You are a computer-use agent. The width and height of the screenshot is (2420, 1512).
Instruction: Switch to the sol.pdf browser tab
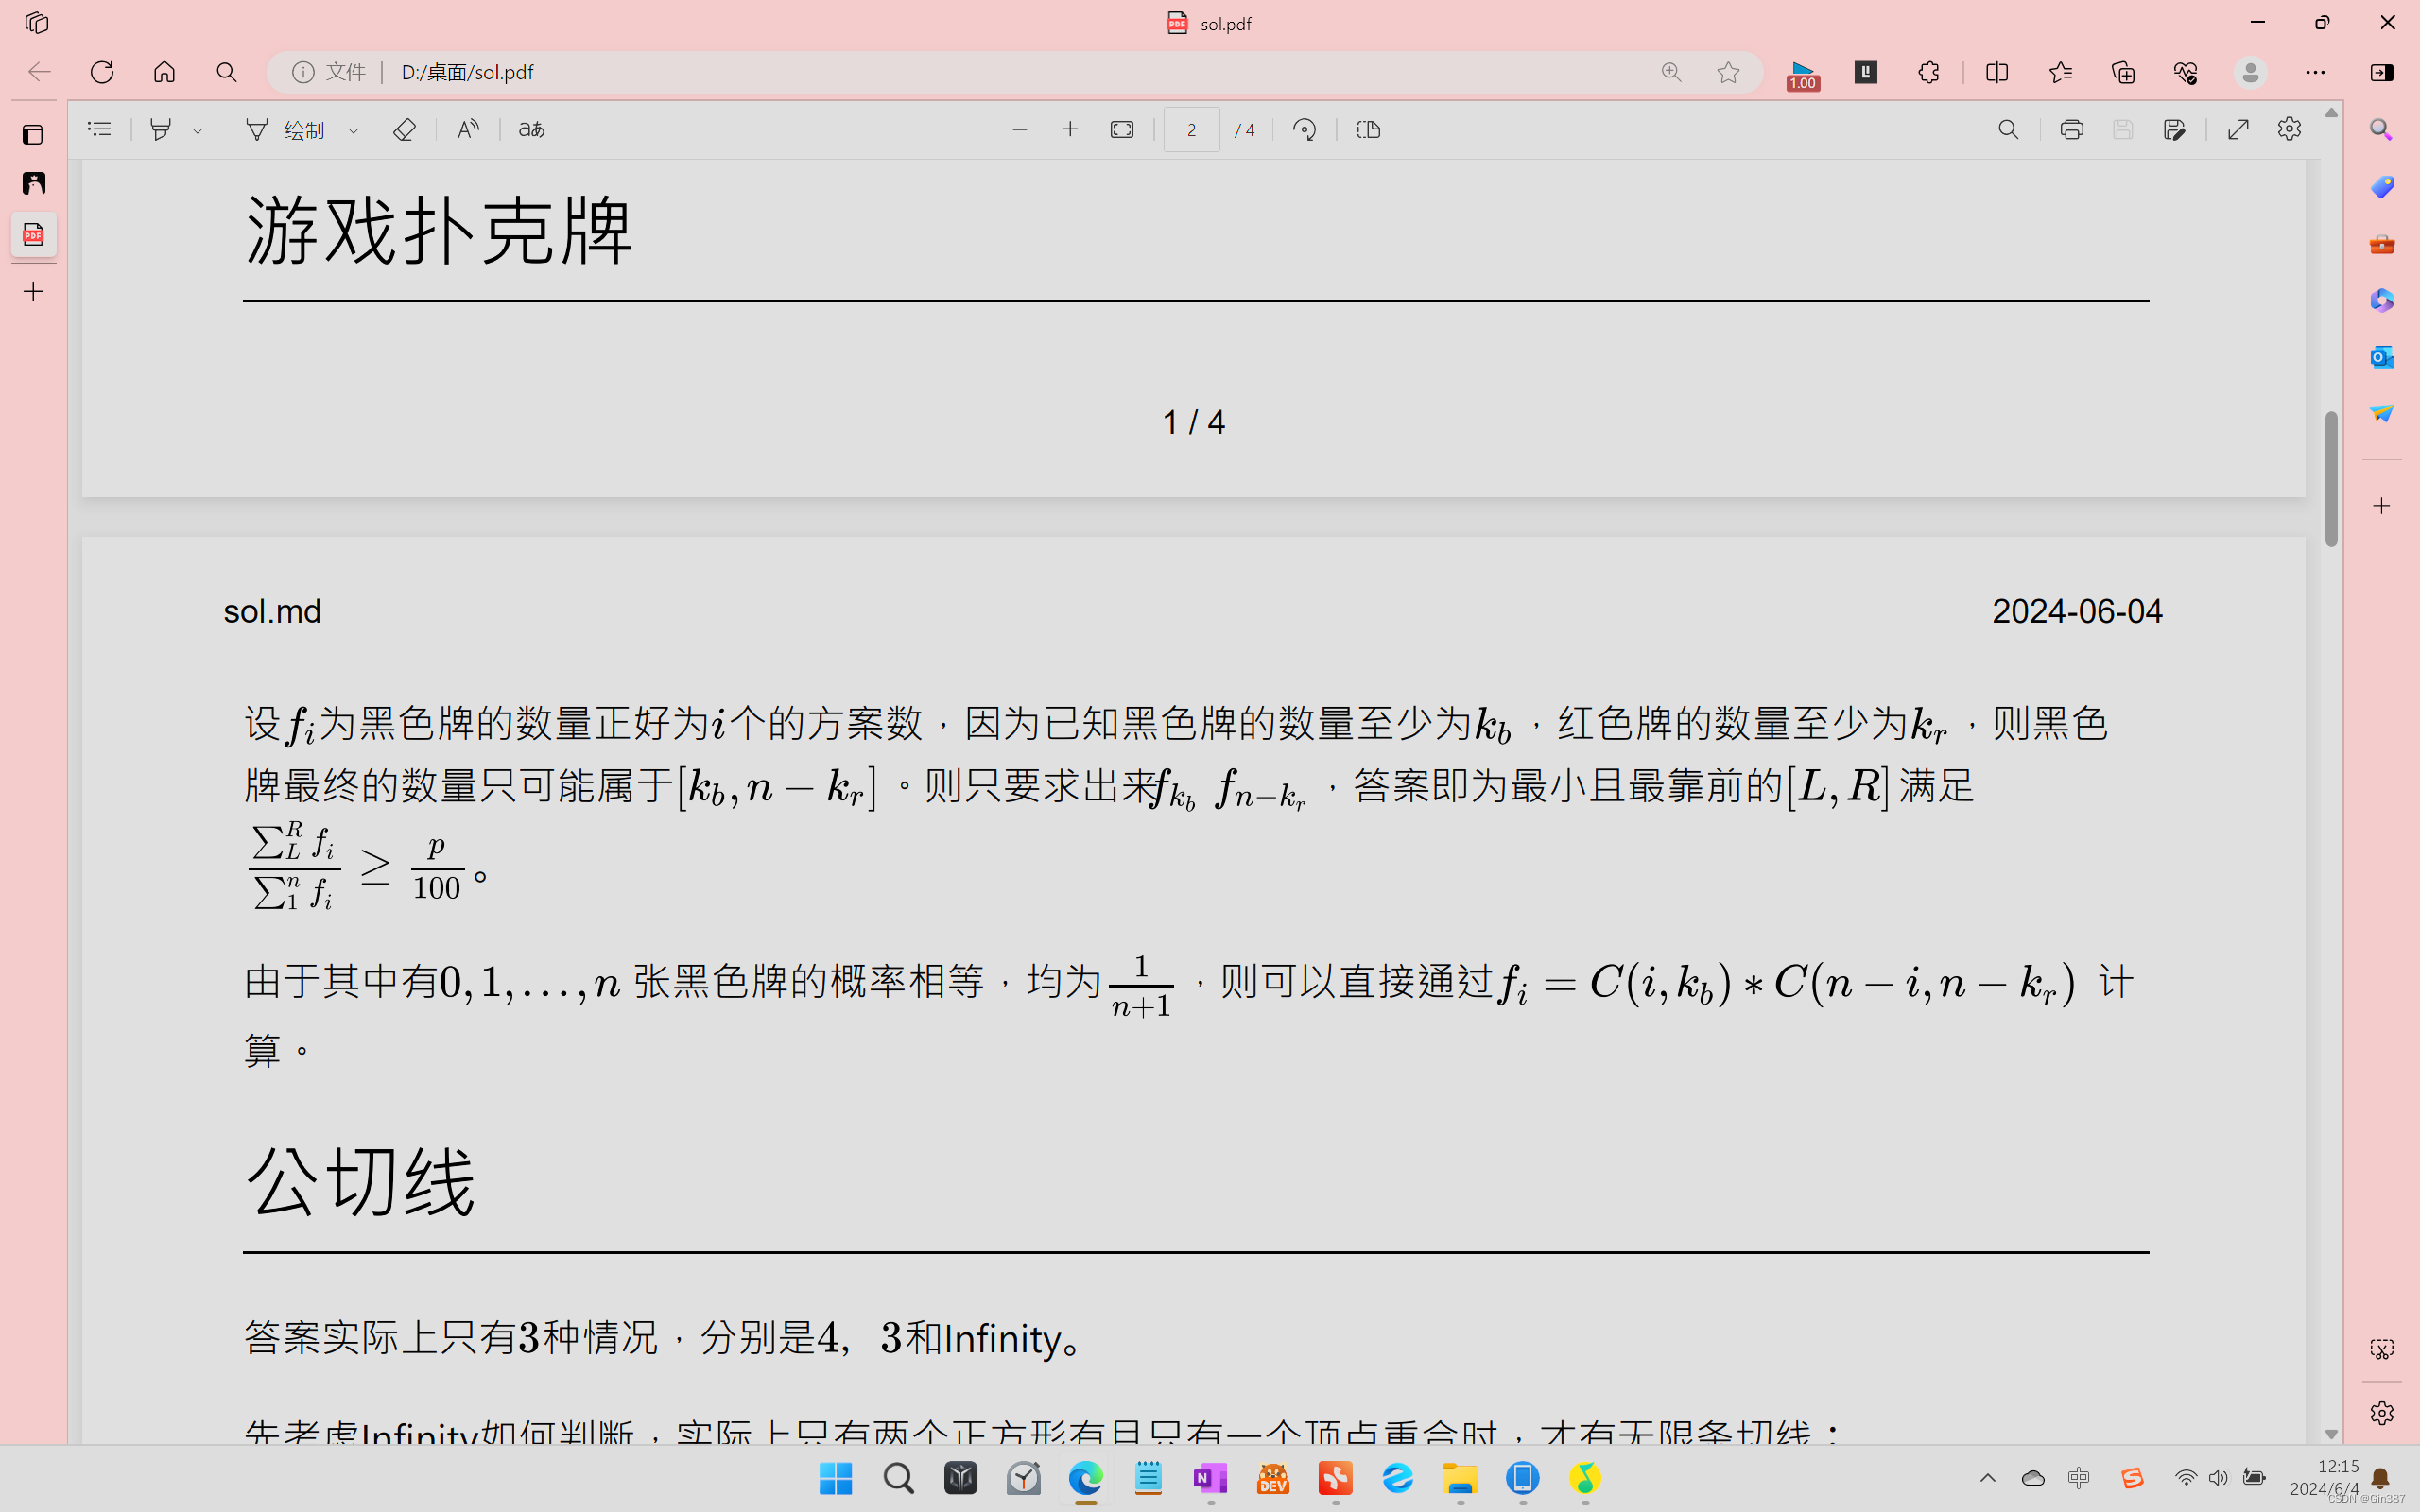1208,22
